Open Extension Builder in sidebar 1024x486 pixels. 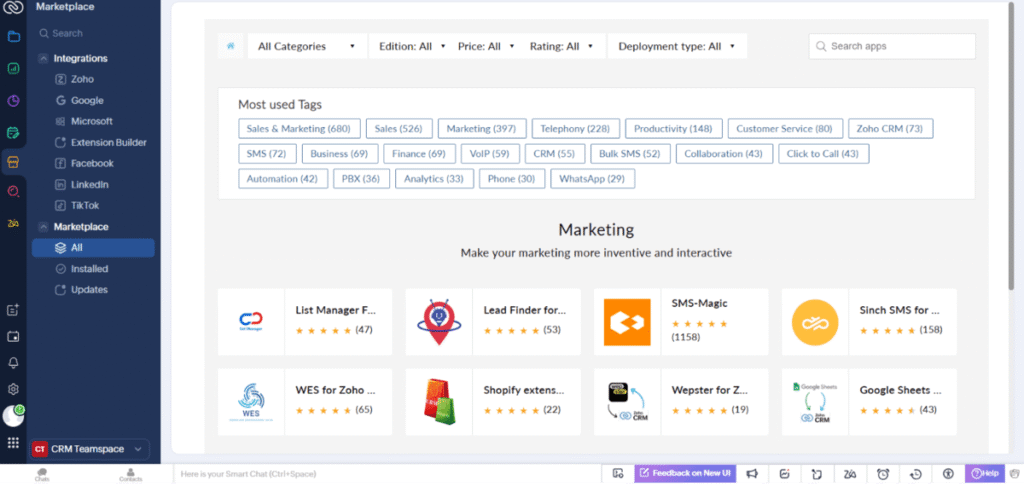pyautogui.click(x=108, y=142)
